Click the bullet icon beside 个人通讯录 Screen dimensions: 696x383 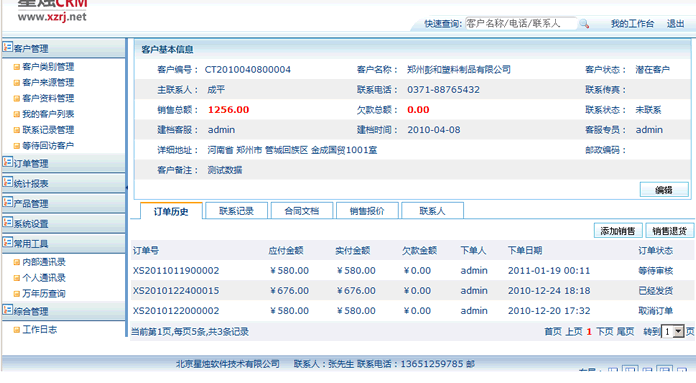click(x=17, y=278)
